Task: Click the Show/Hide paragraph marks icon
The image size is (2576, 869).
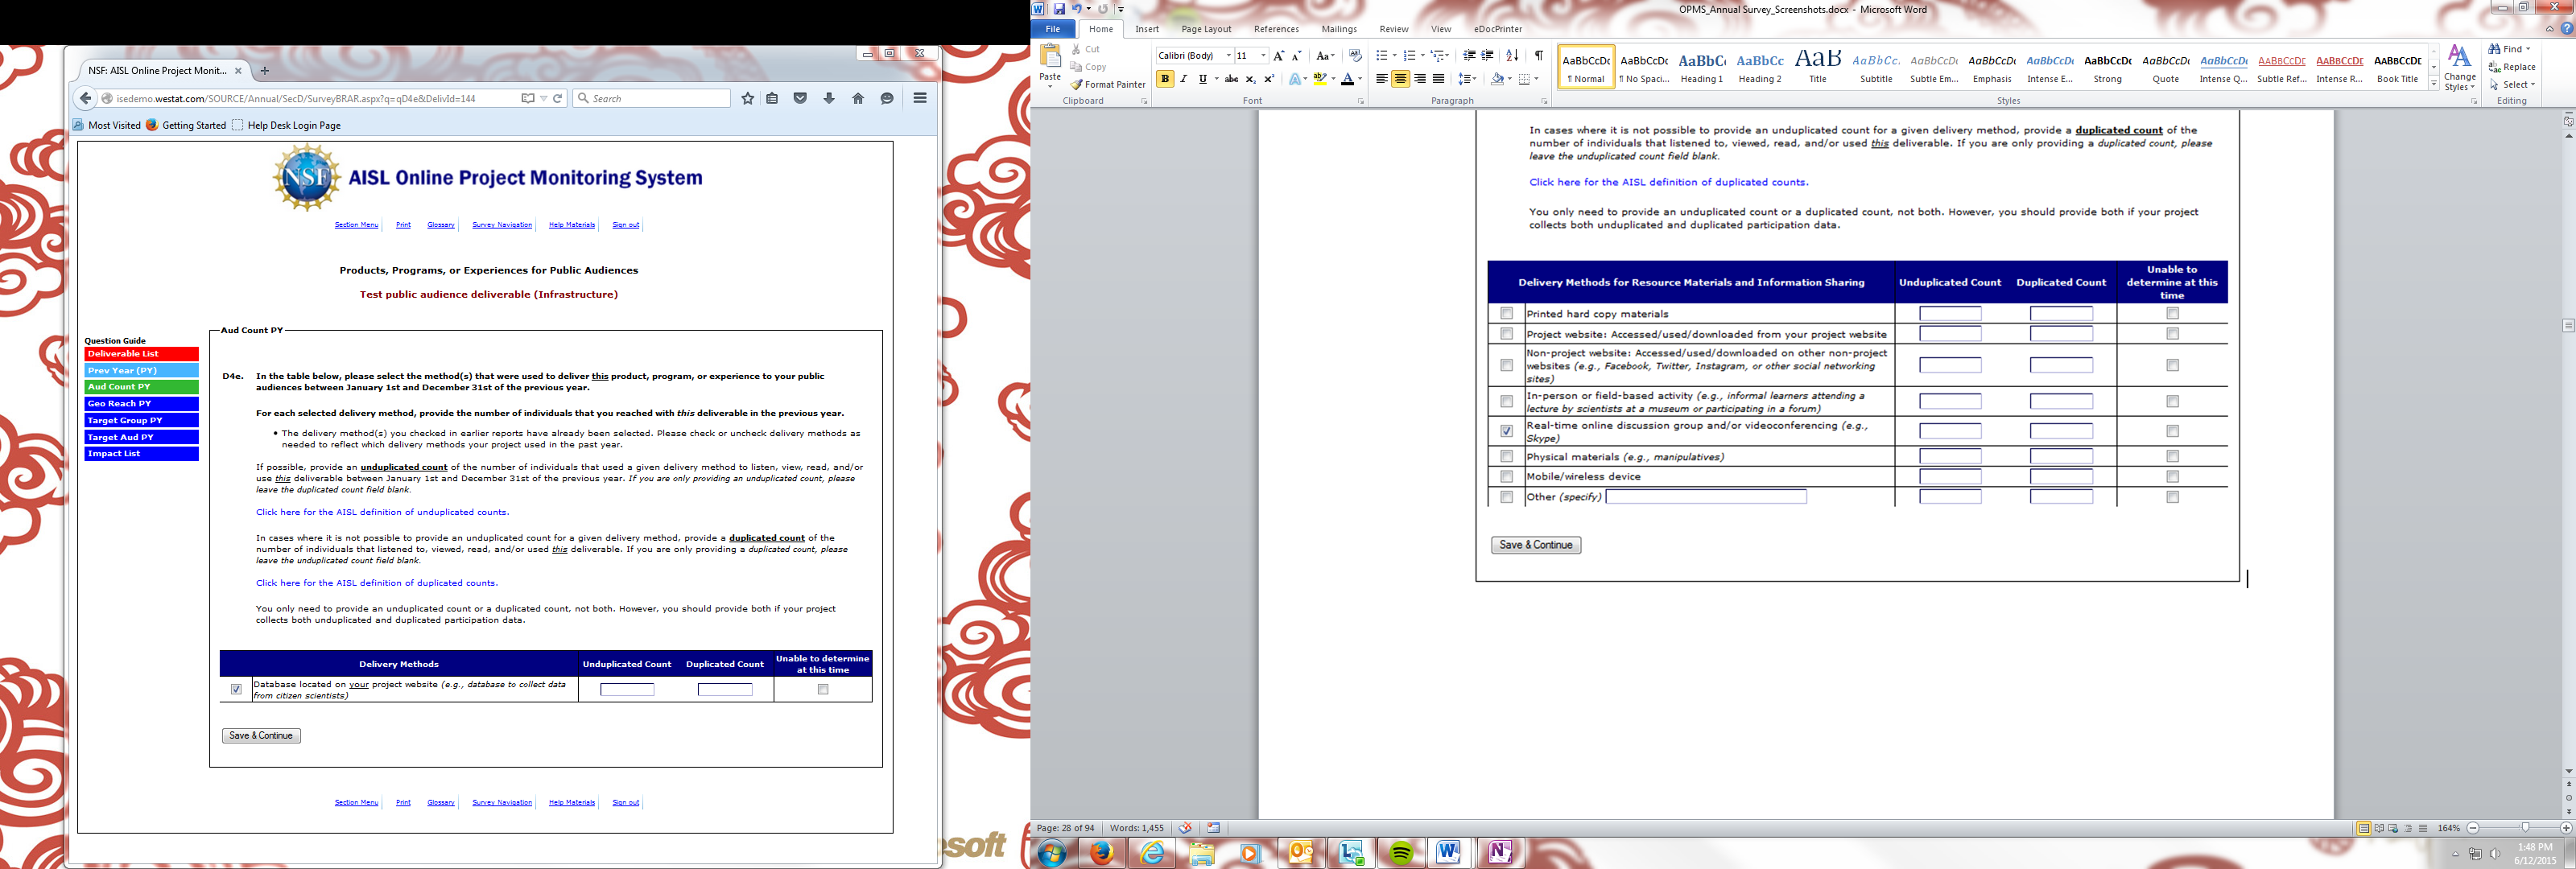Action: 1539,55
